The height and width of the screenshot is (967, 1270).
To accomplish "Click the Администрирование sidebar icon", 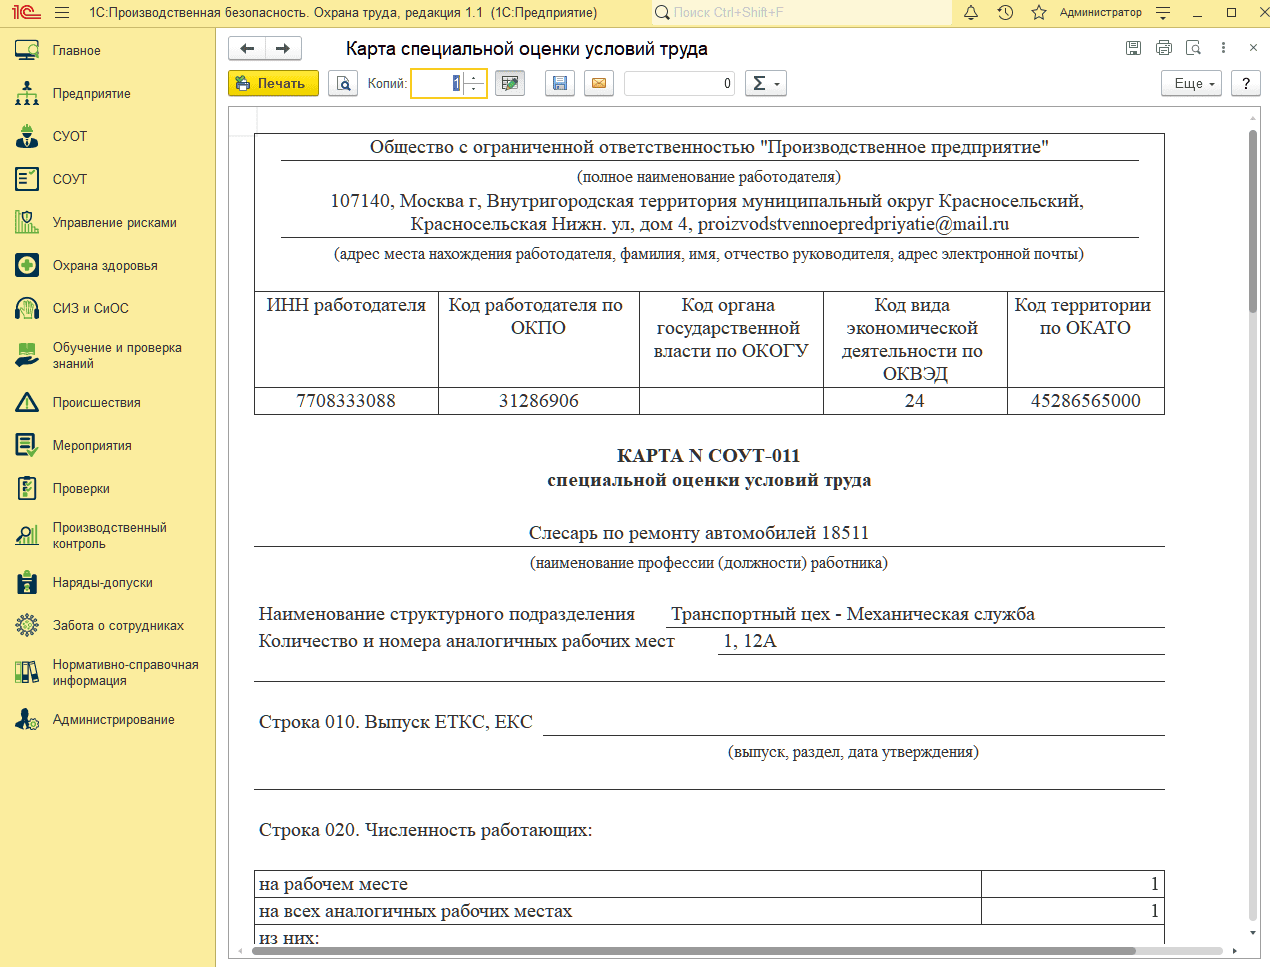I will tap(27, 719).
